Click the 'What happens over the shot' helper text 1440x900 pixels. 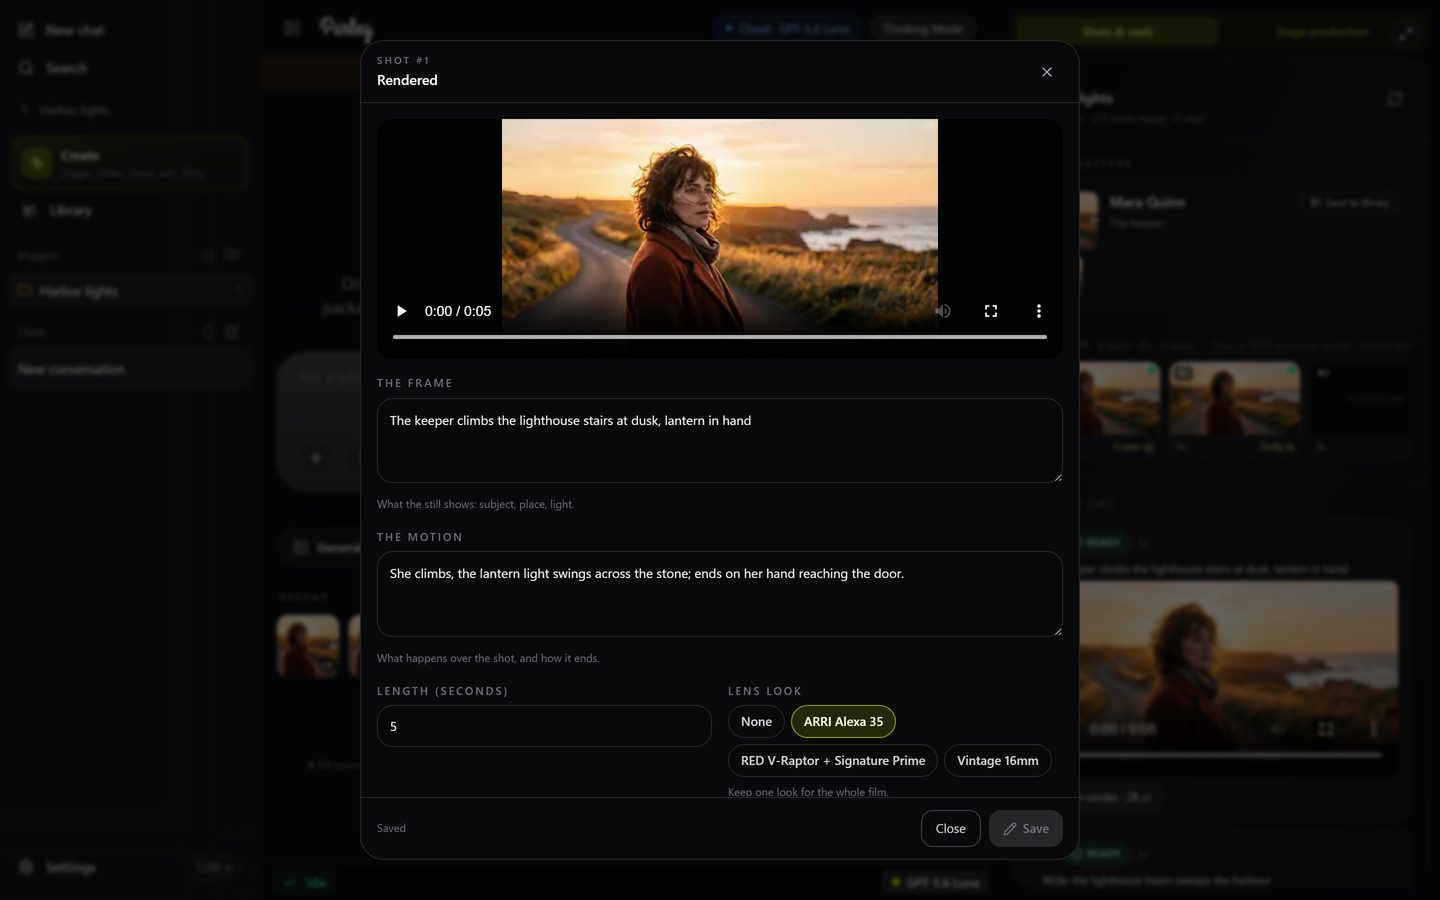click(x=488, y=658)
